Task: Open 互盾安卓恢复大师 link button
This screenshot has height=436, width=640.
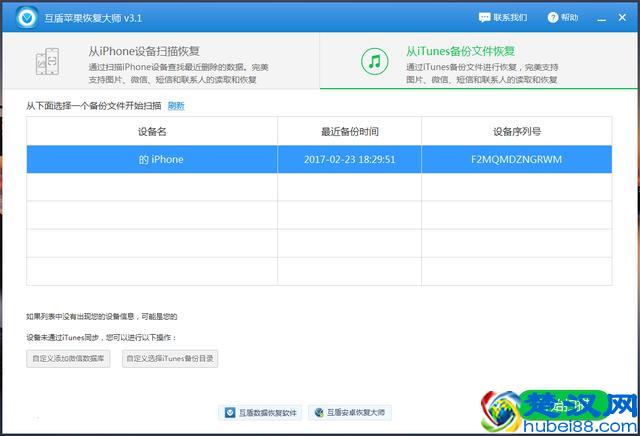Action: [350, 413]
